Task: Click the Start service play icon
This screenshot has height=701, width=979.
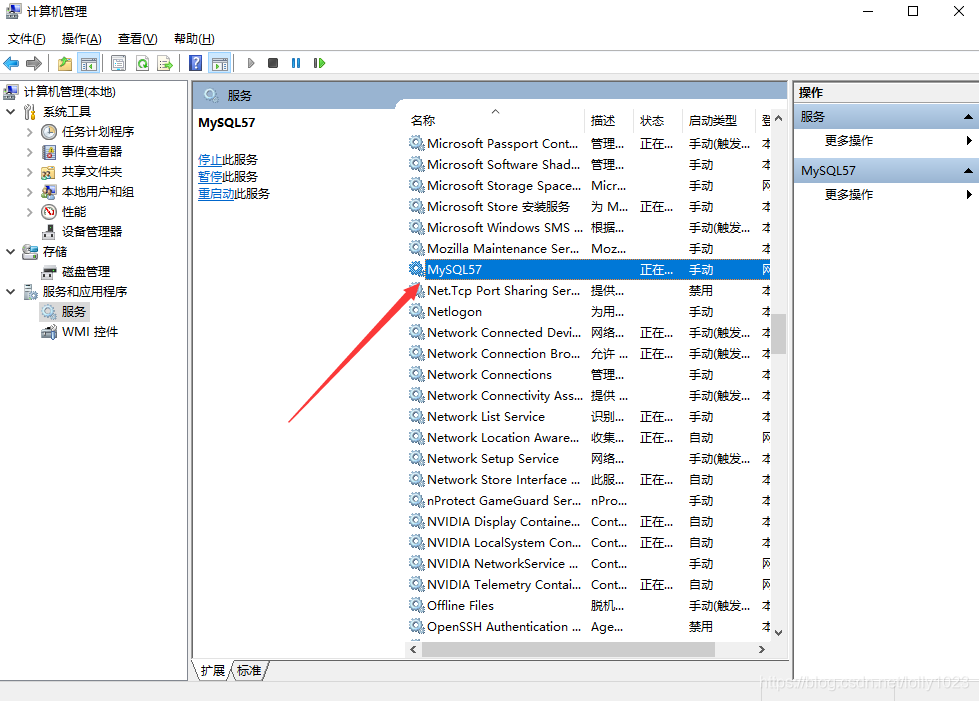Action: point(251,63)
